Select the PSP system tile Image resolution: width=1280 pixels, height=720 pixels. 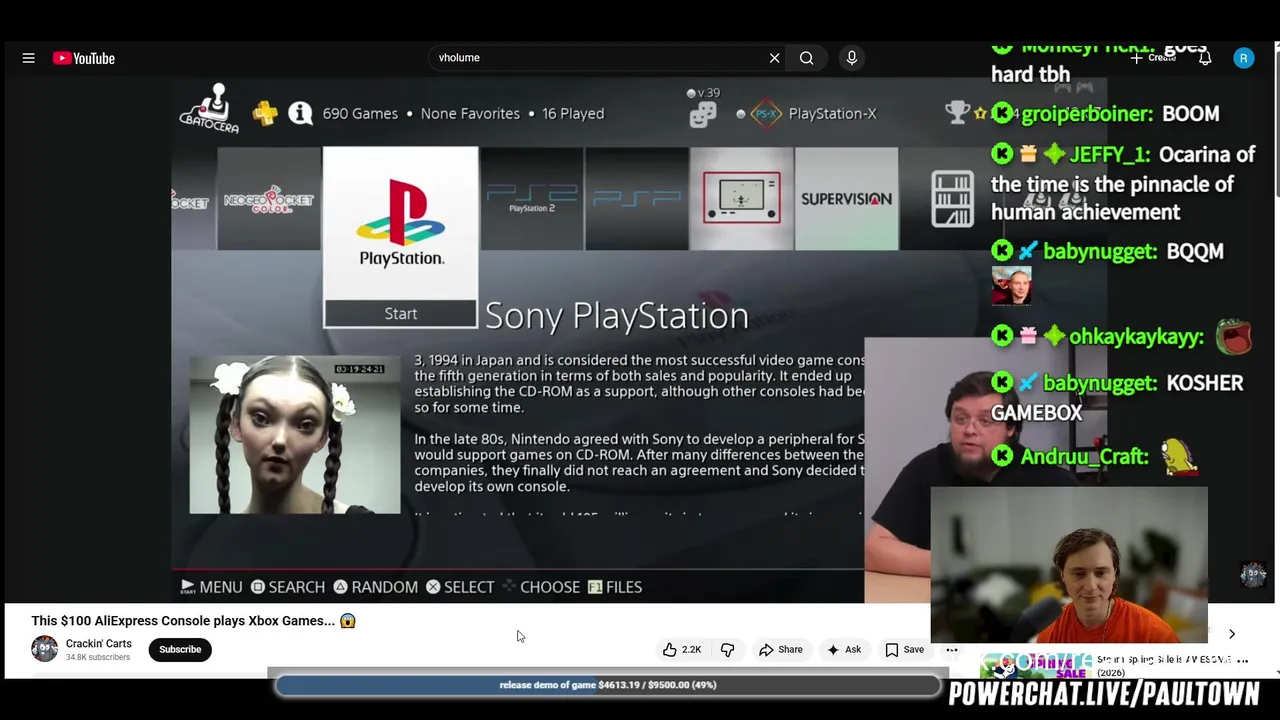coord(636,198)
